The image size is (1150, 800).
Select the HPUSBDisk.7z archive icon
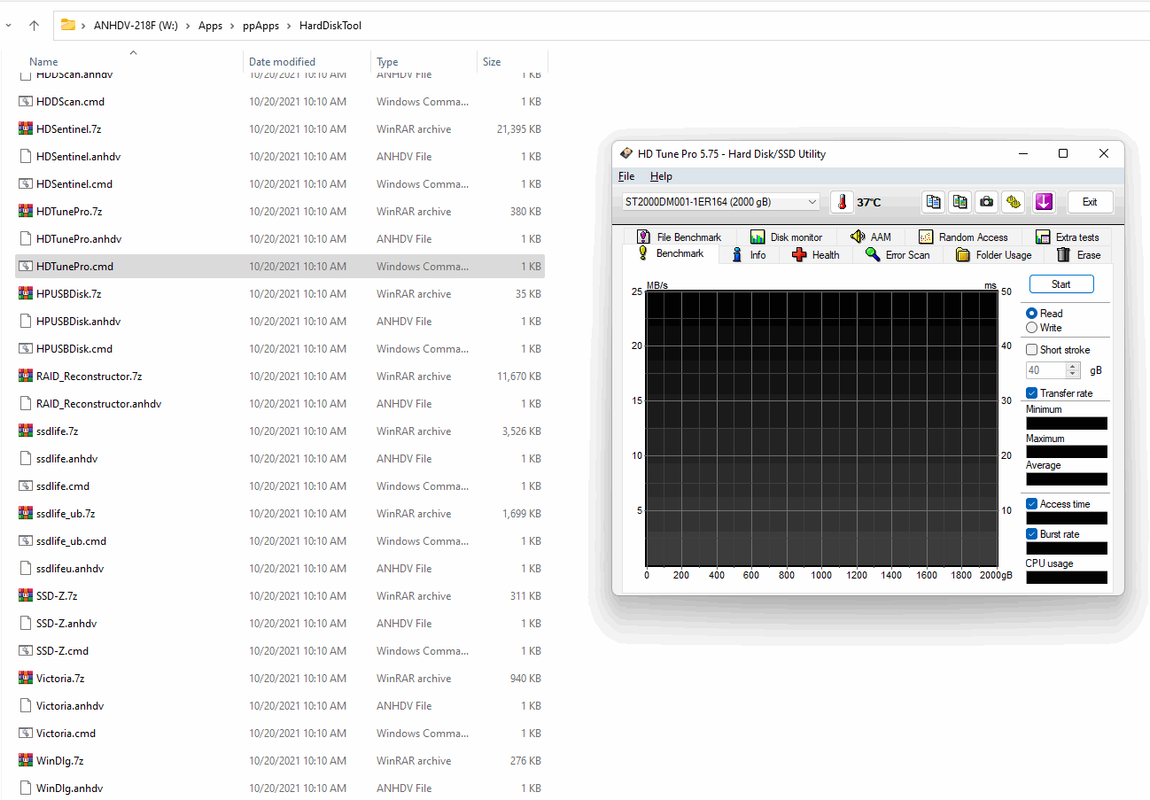pos(25,294)
